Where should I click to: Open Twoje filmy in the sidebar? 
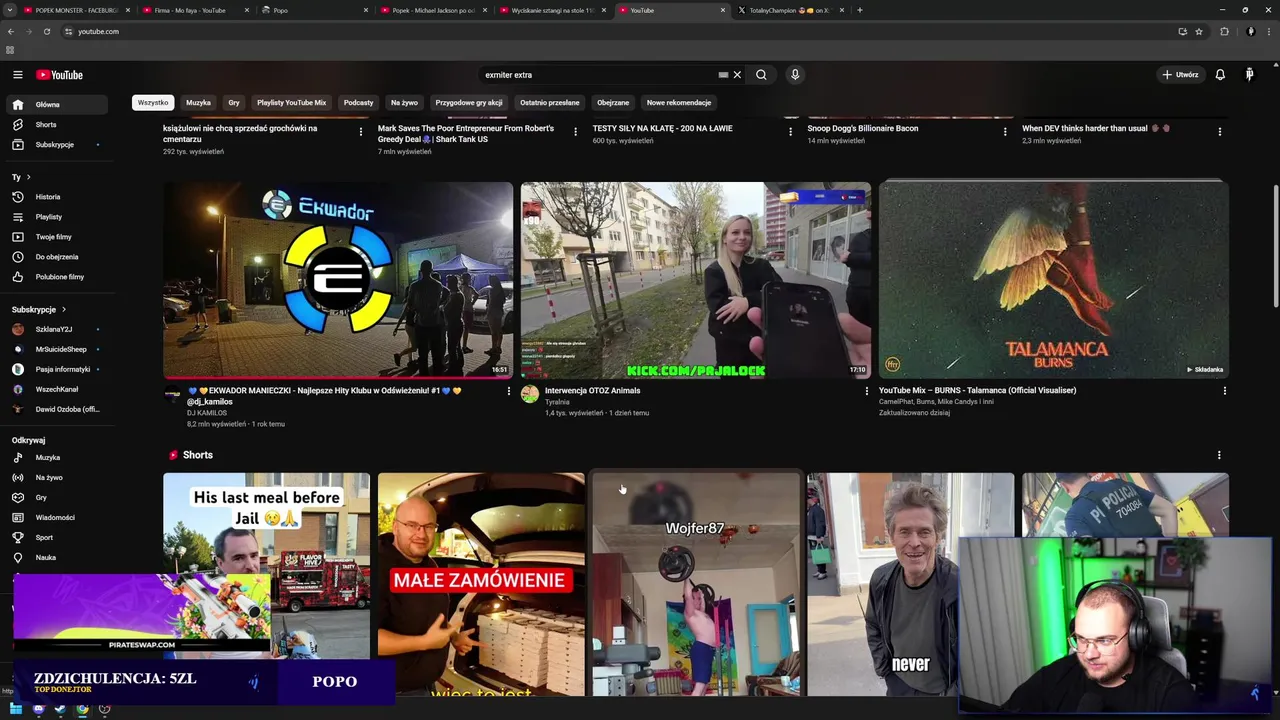(x=58, y=237)
